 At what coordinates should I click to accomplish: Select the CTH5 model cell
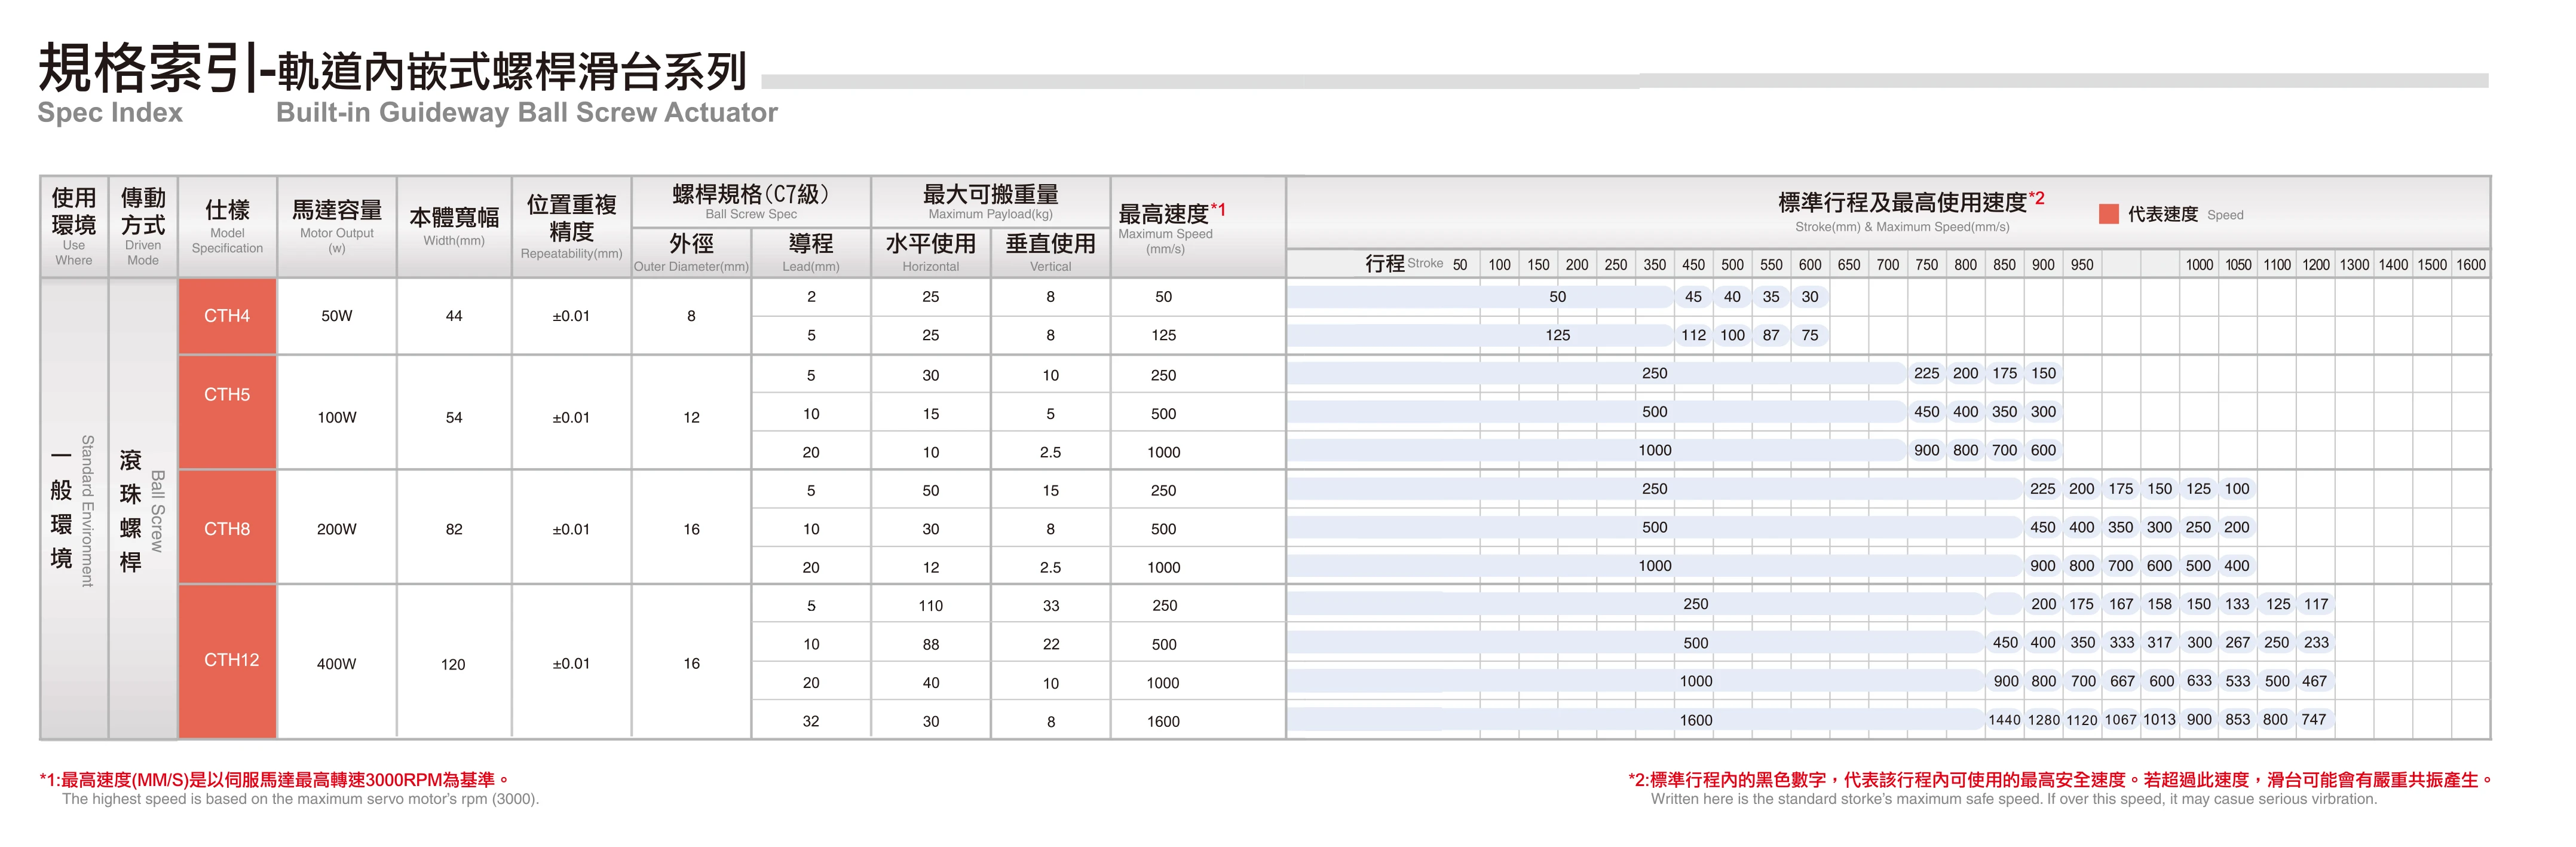click(x=227, y=395)
